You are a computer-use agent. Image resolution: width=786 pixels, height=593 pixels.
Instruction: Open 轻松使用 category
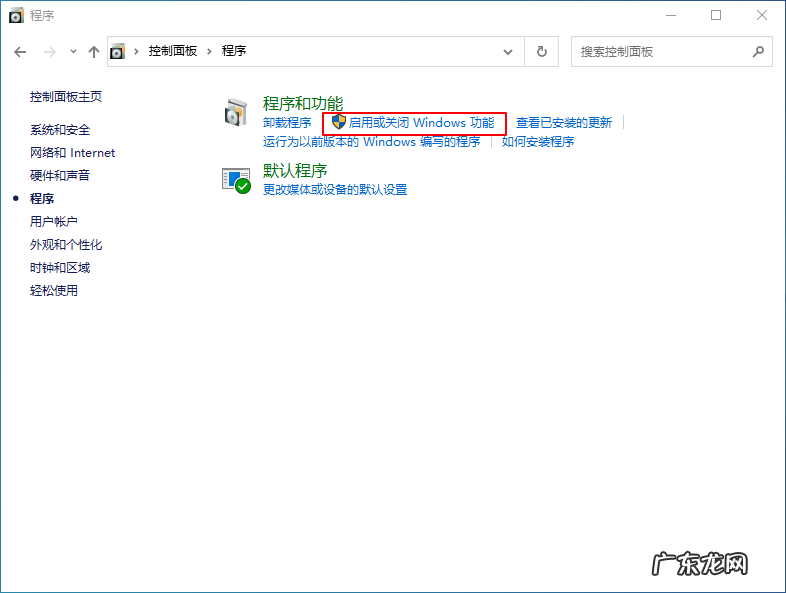click(x=54, y=291)
